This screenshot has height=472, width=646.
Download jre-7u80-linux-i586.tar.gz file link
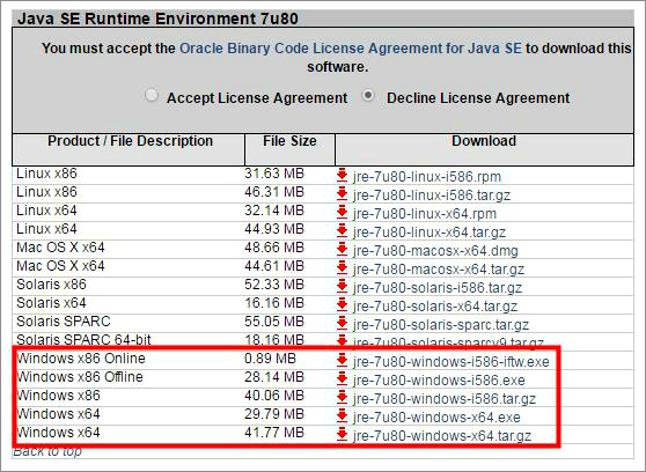tap(431, 195)
